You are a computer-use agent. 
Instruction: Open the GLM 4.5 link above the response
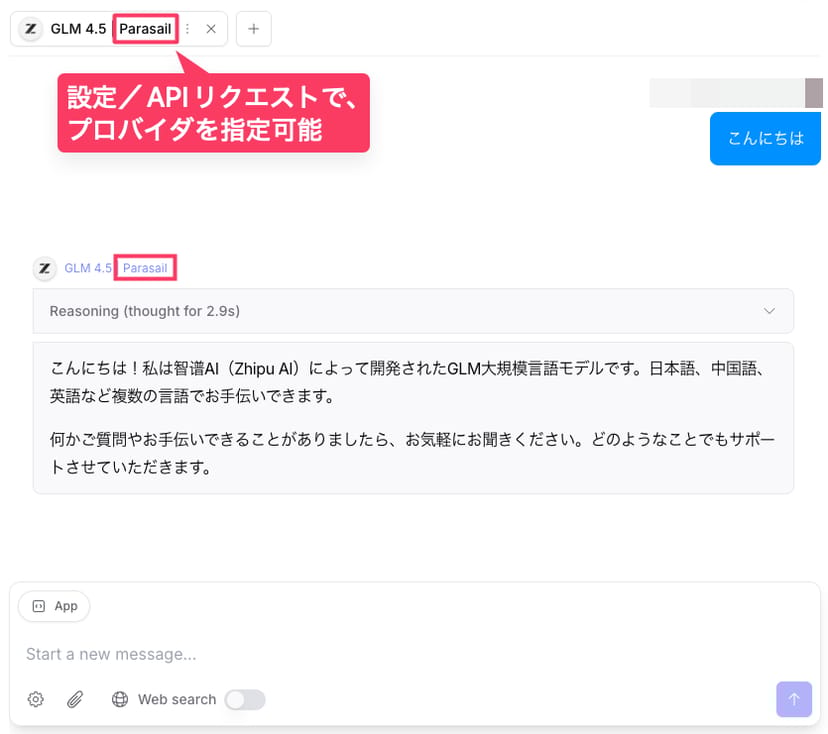pyautogui.click(x=88, y=268)
